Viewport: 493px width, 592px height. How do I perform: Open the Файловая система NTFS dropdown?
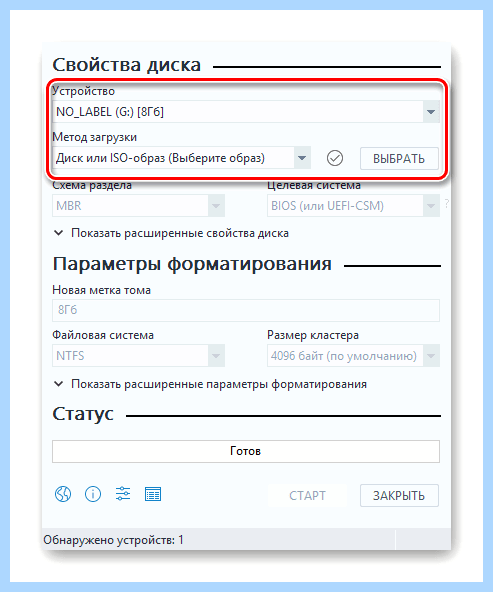point(139,356)
